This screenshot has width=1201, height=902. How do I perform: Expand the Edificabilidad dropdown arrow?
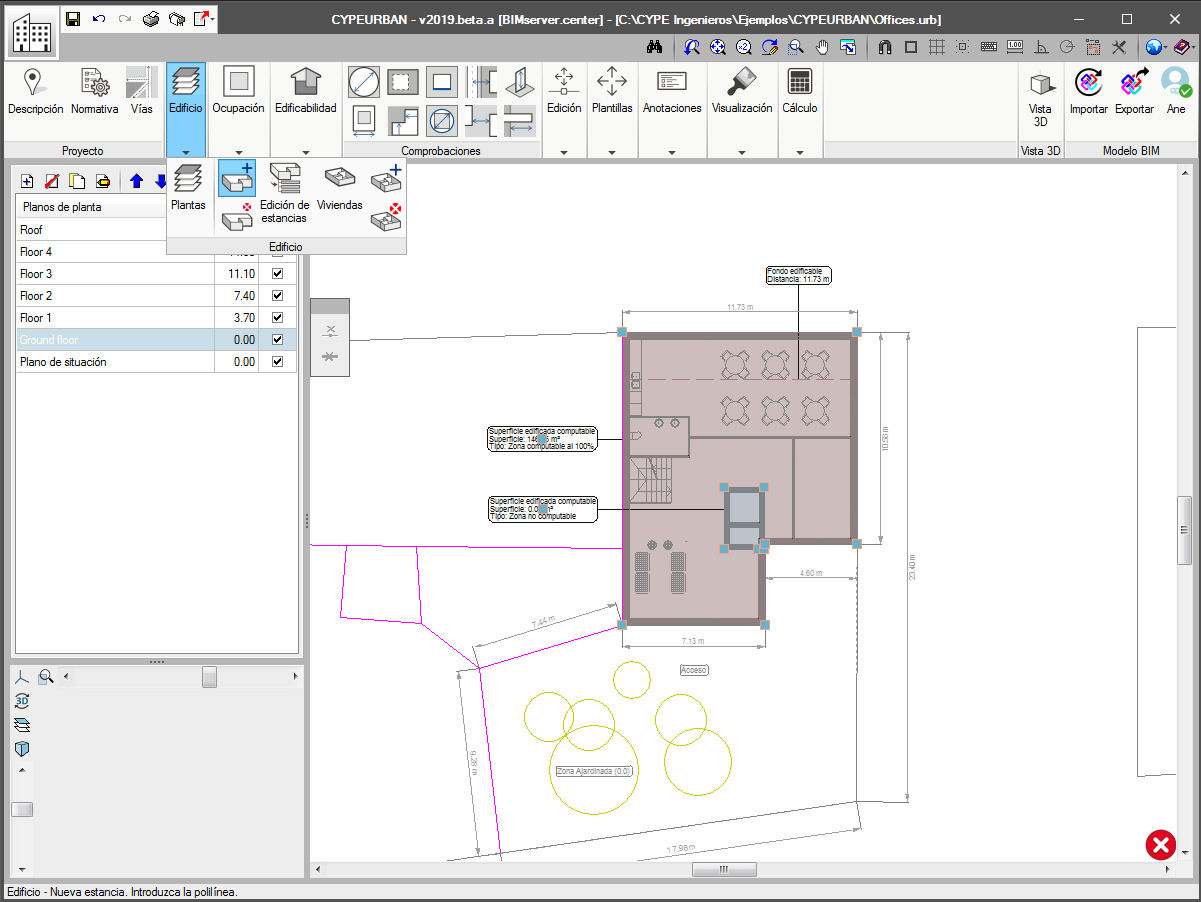pyautogui.click(x=305, y=152)
